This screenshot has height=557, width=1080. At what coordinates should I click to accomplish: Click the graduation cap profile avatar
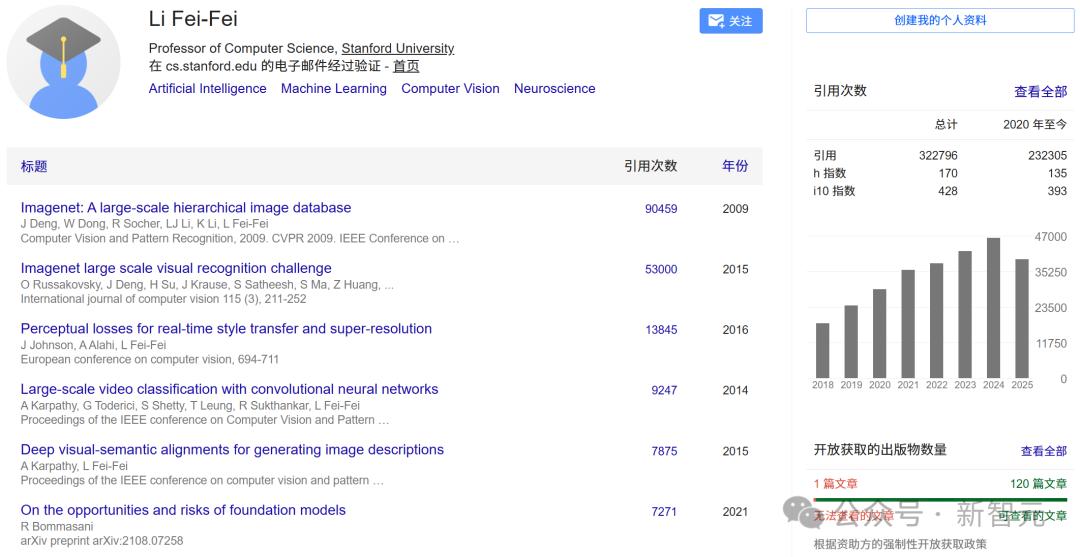(x=63, y=62)
